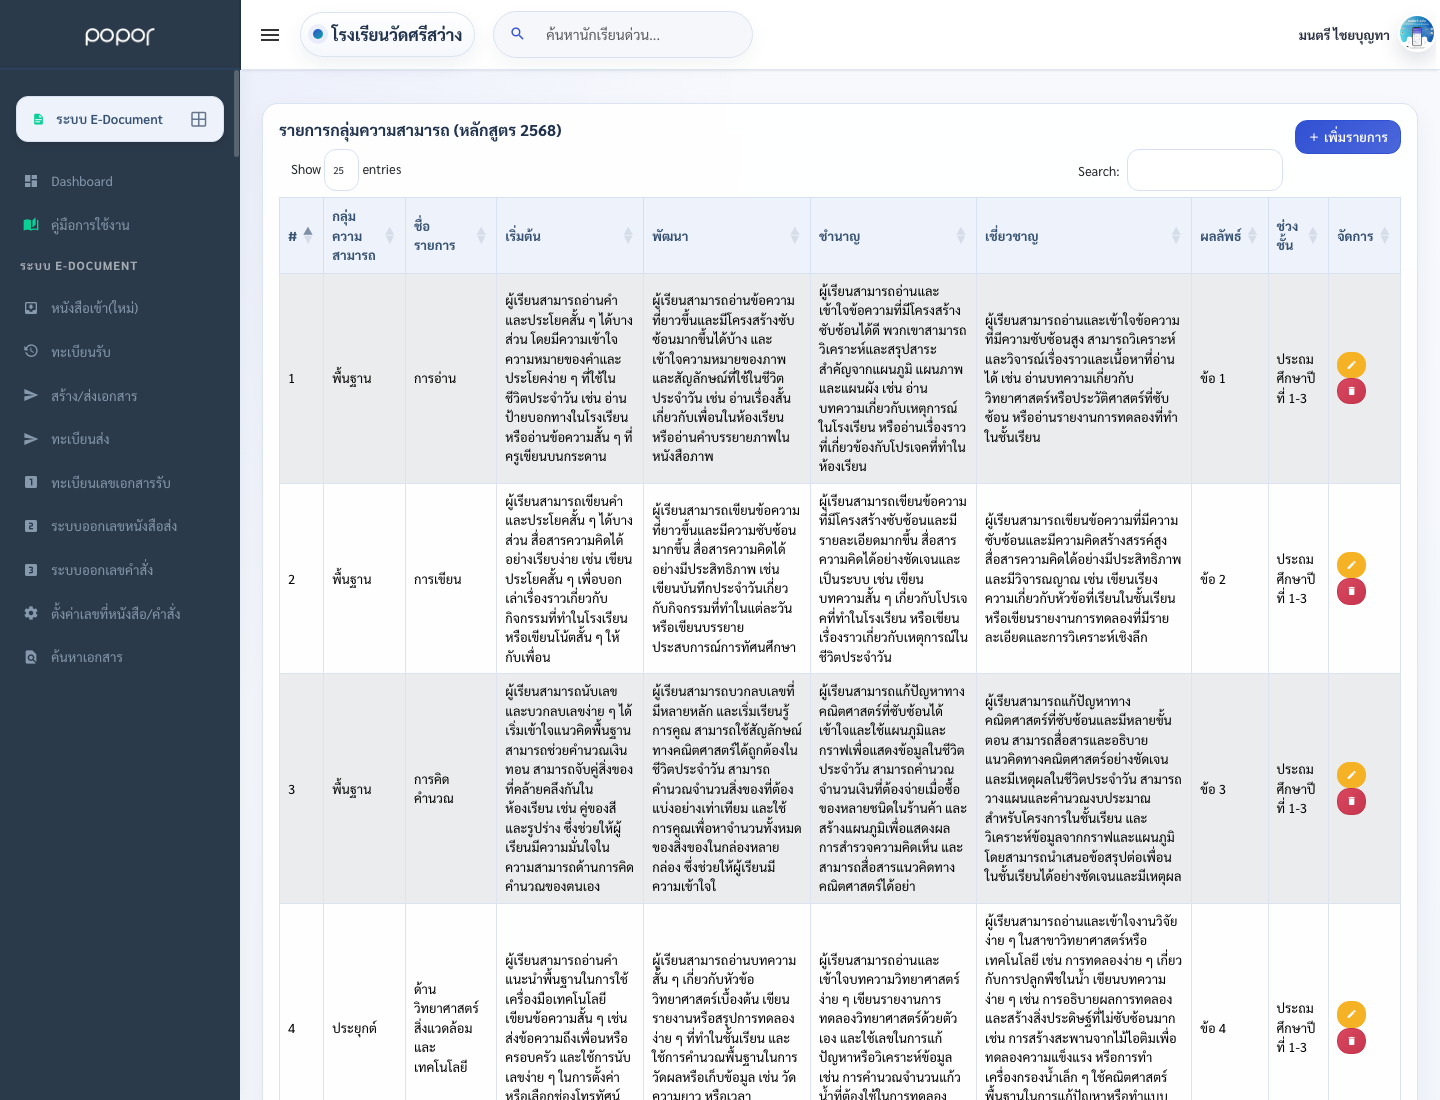Screen dimensions: 1440x1100
Task: Click the receive registry history icon
Action: coord(31,352)
